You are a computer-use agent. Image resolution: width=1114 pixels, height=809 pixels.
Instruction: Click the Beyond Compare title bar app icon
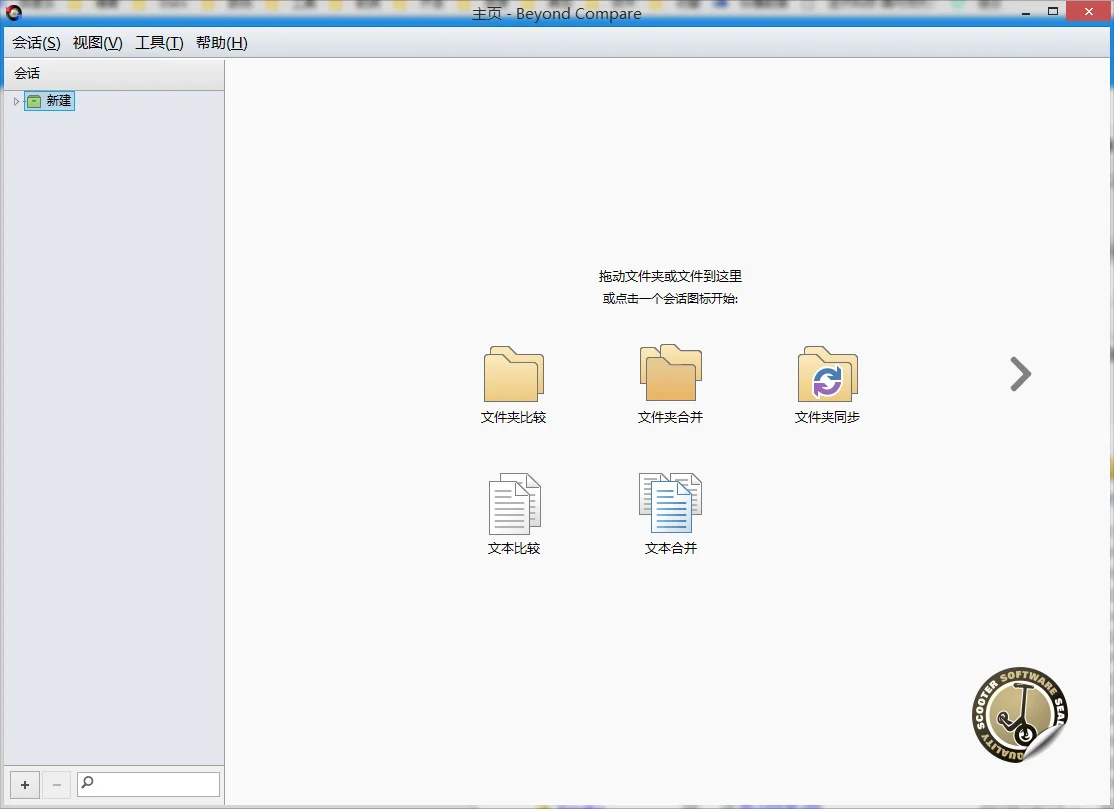pyautogui.click(x=13, y=12)
